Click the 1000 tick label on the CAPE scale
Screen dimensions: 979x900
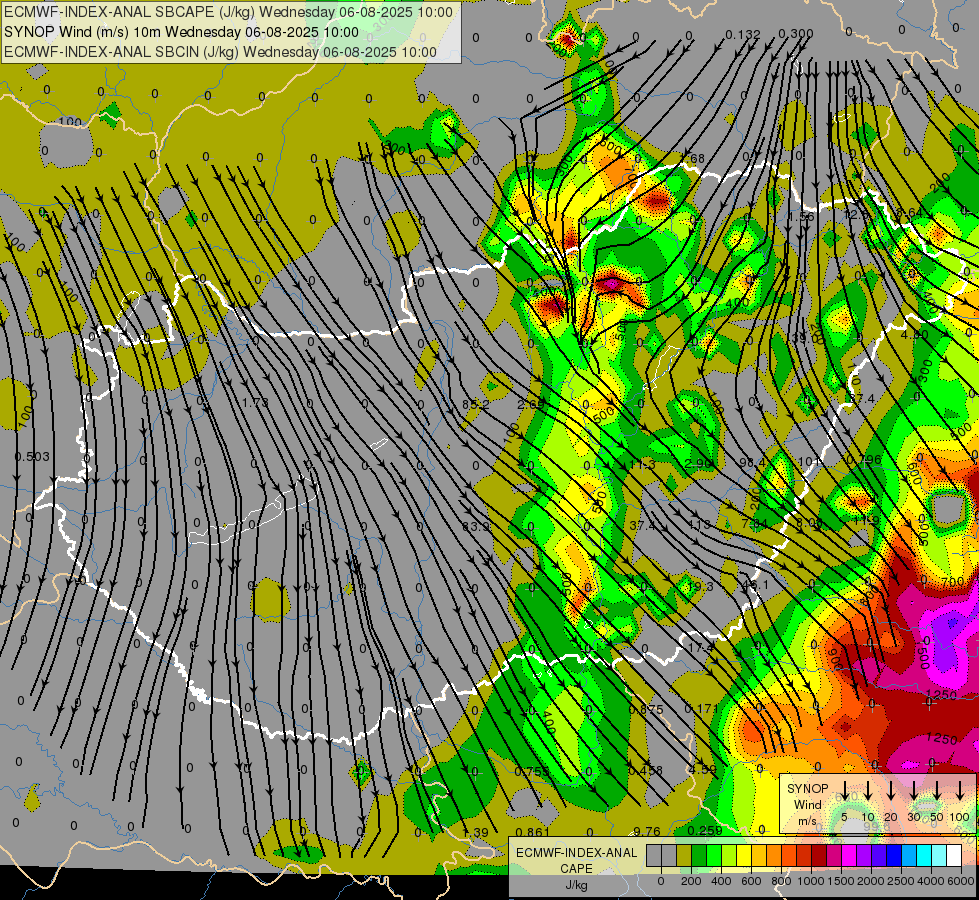point(811,881)
